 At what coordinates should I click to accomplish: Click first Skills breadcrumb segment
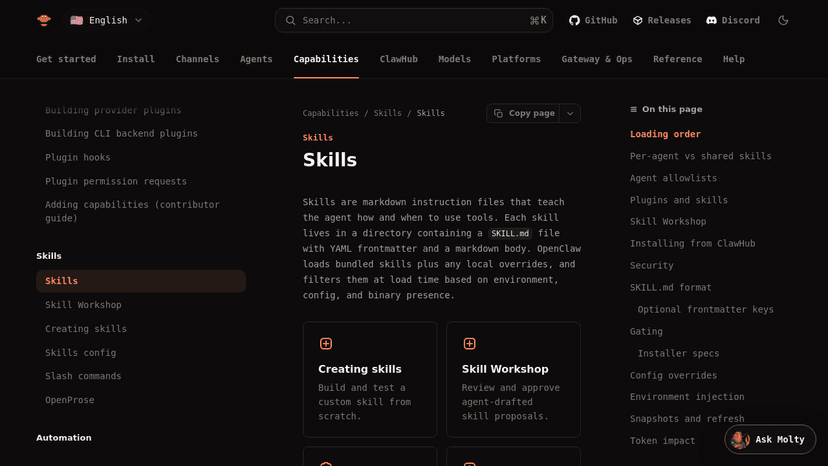(x=388, y=113)
